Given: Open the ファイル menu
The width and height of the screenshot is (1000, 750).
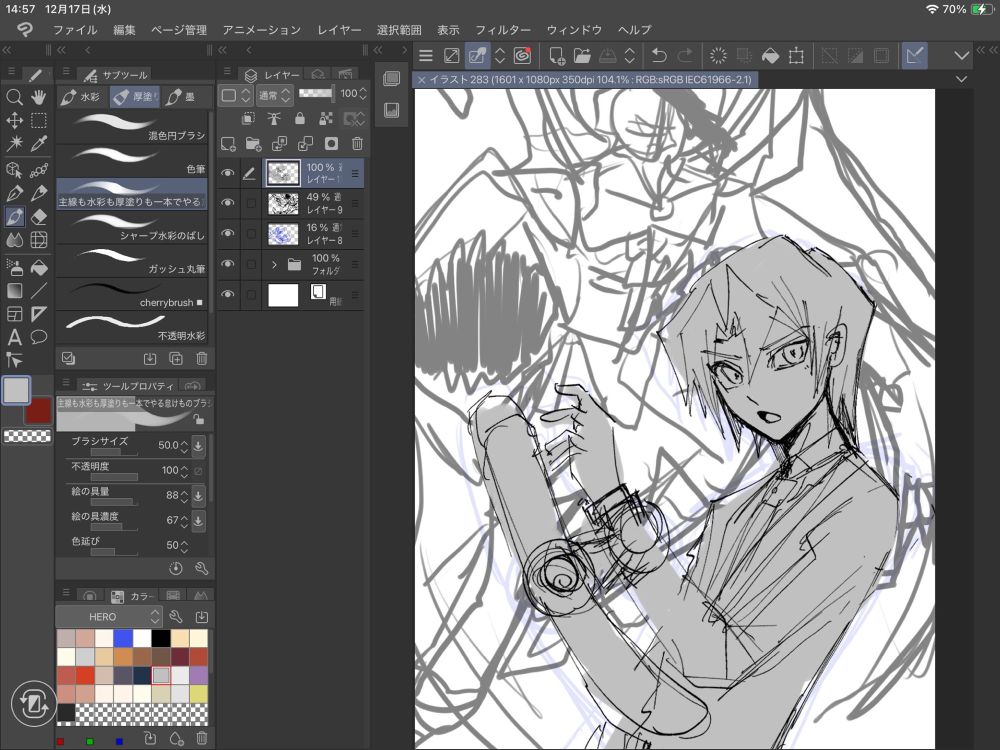Looking at the screenshot, I should point(75,29).
